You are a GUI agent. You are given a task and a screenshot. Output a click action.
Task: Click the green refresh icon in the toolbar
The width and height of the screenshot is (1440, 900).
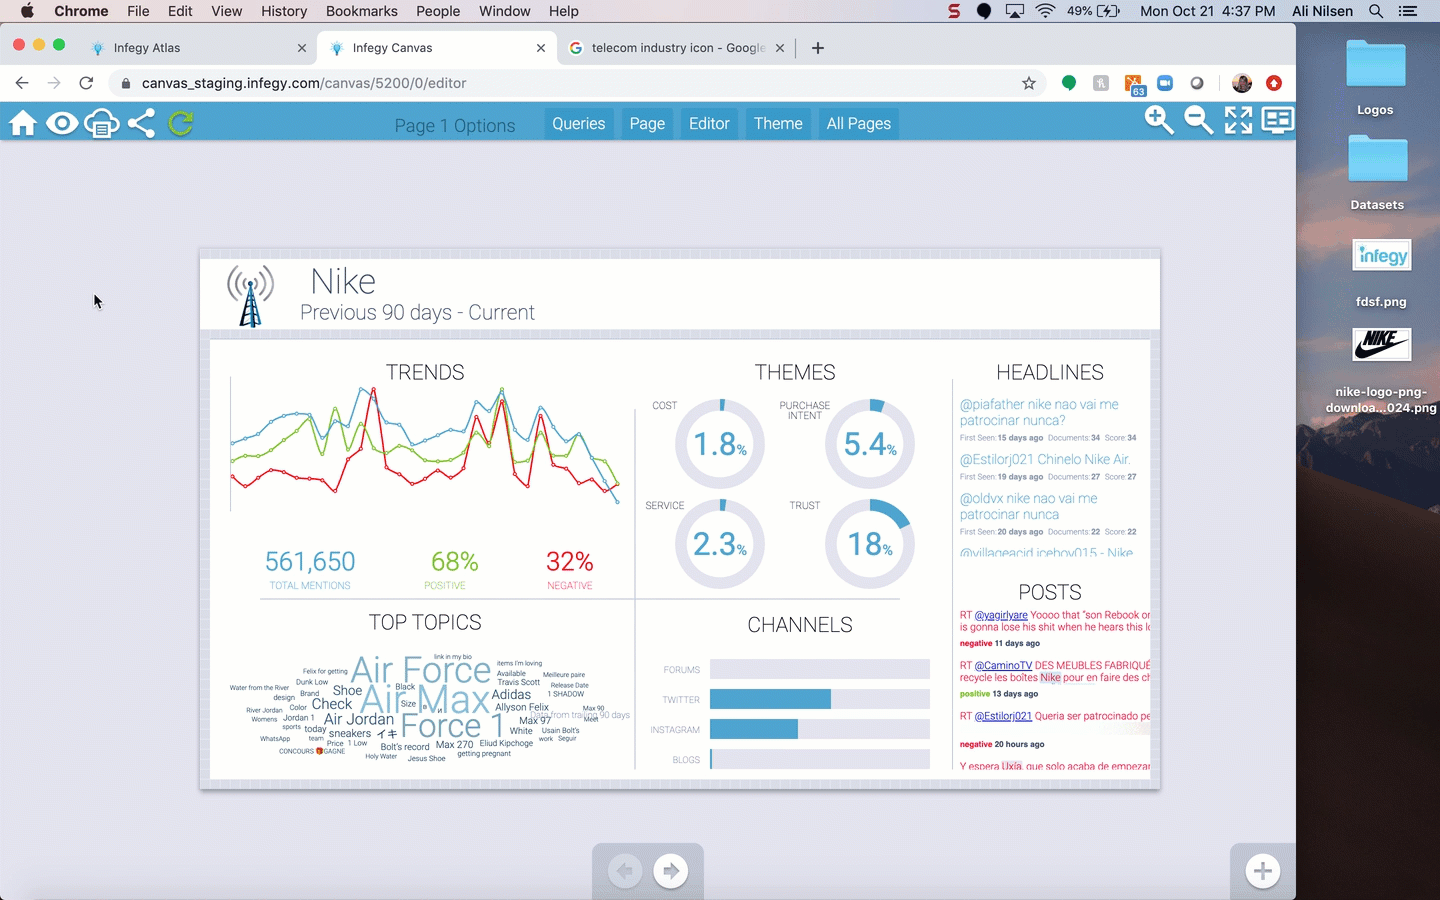coord(180,123)
